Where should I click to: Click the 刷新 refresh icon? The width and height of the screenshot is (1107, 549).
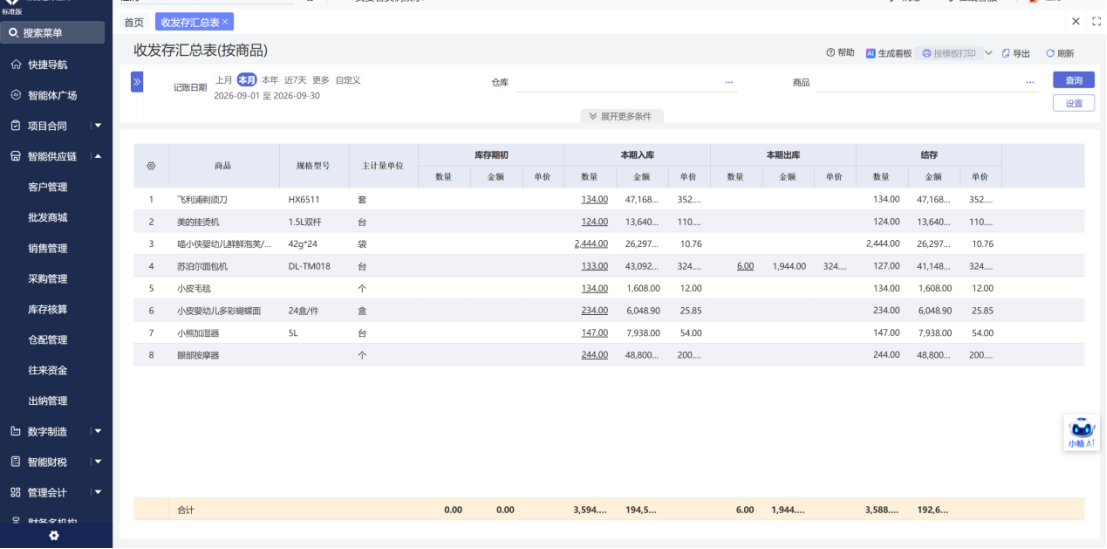pos(1050,53)
